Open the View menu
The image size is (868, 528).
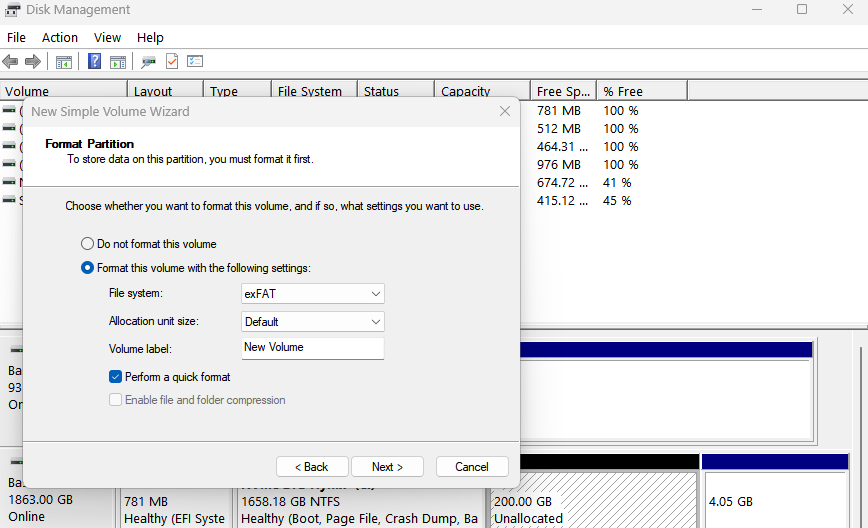click(107, 37)
